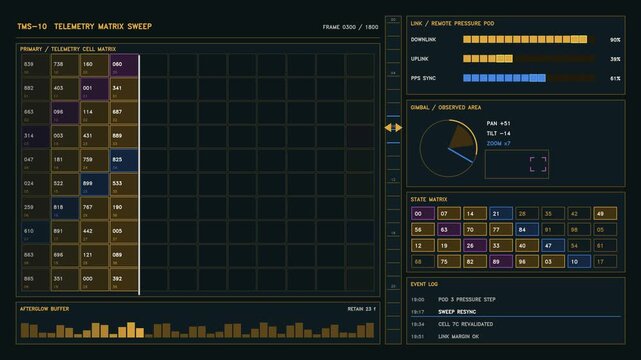Select telemetry cell 392
This screenshot has width=641, height=360.
(x=124, y=280)
